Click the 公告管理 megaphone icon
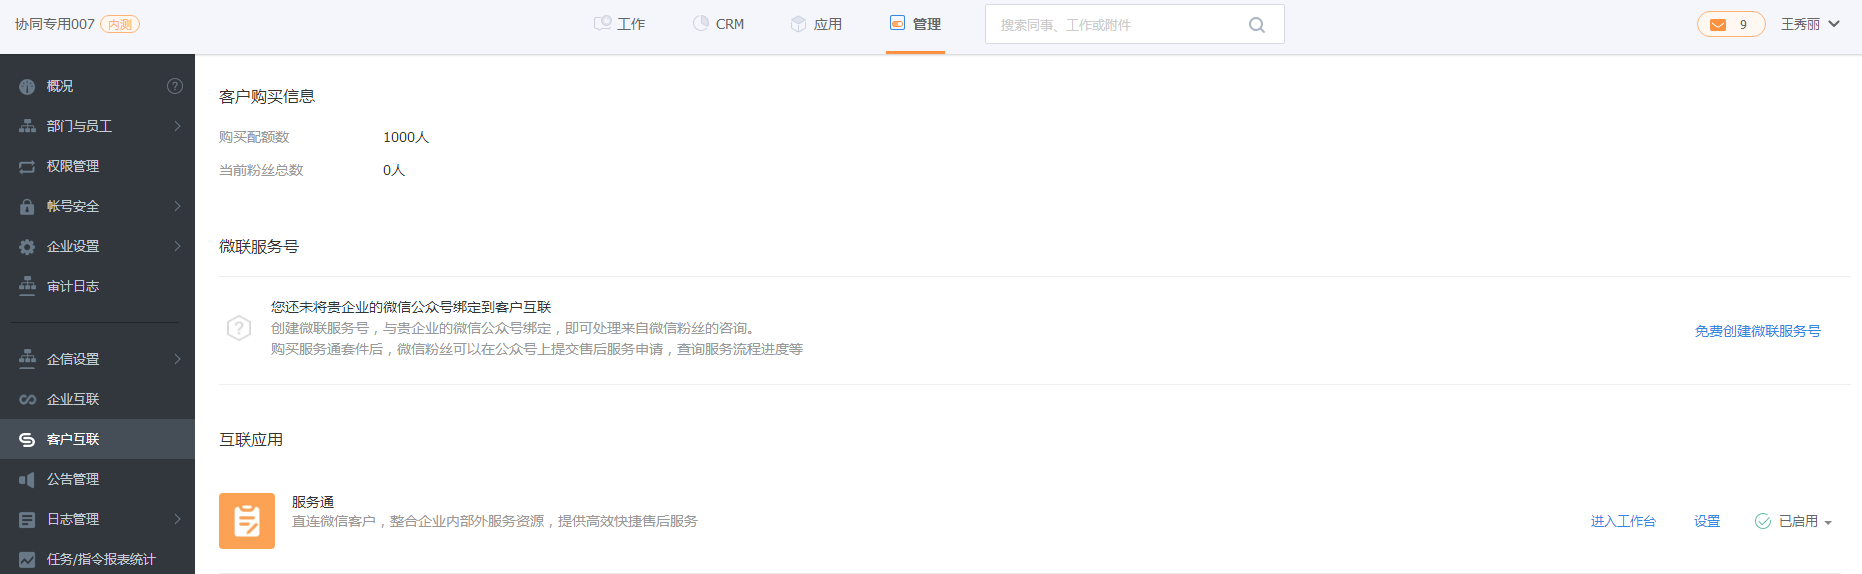Viewport: 1862px width, 574px height. point(27,480)
